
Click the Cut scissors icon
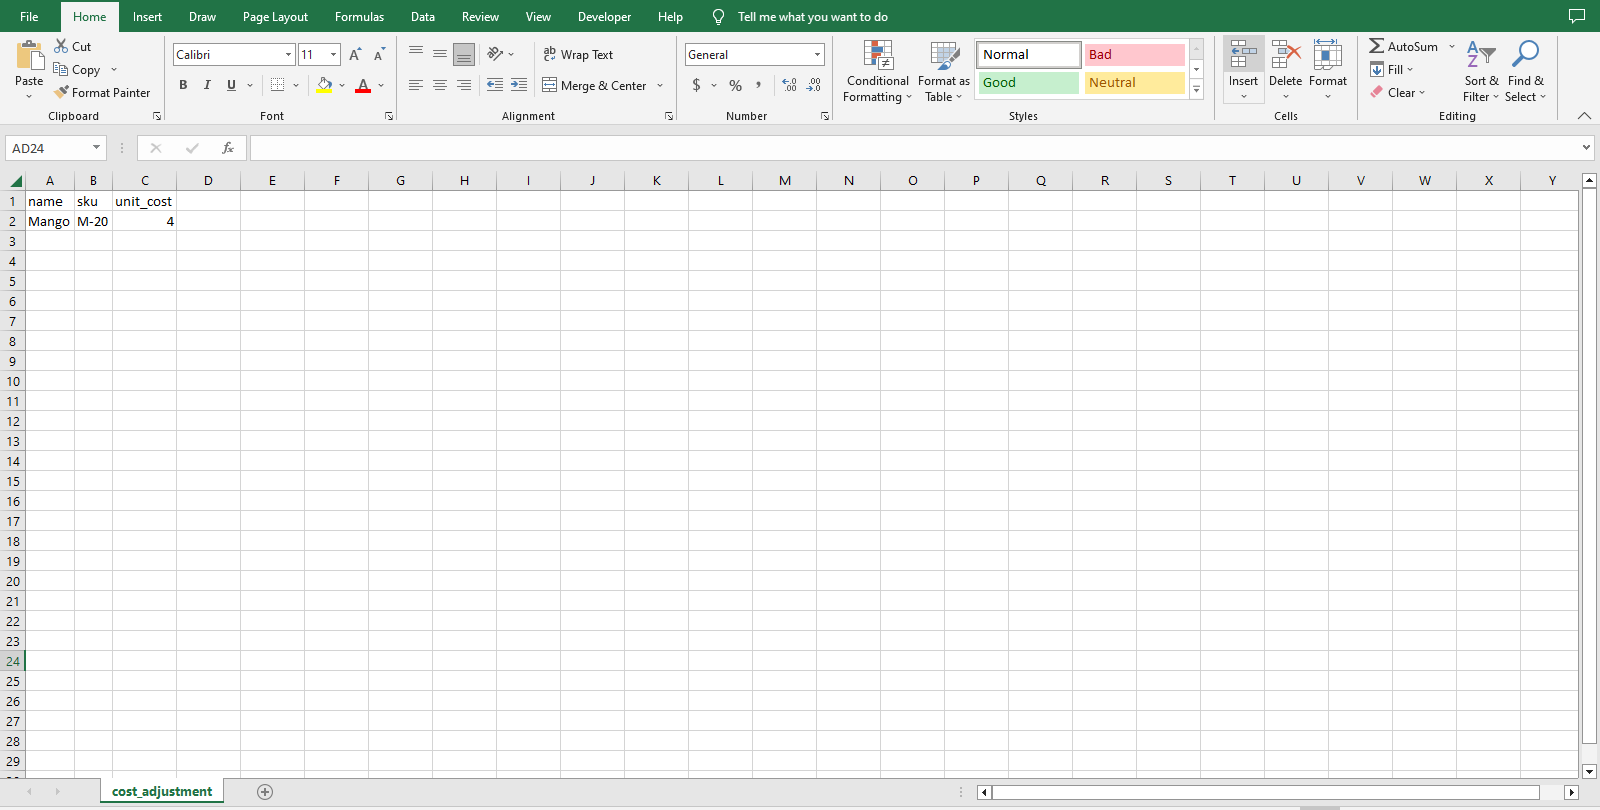coord(62,46)
